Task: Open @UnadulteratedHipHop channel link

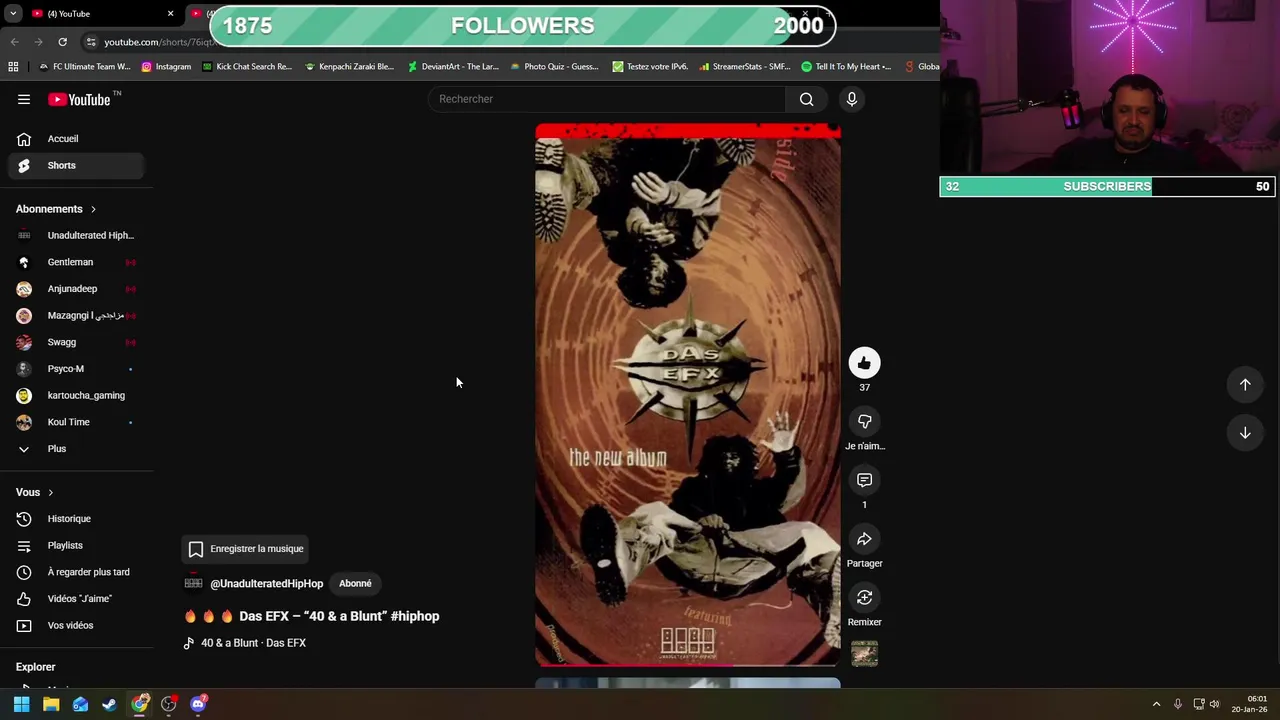Action: pyautogui.click(x=267, y=584)
